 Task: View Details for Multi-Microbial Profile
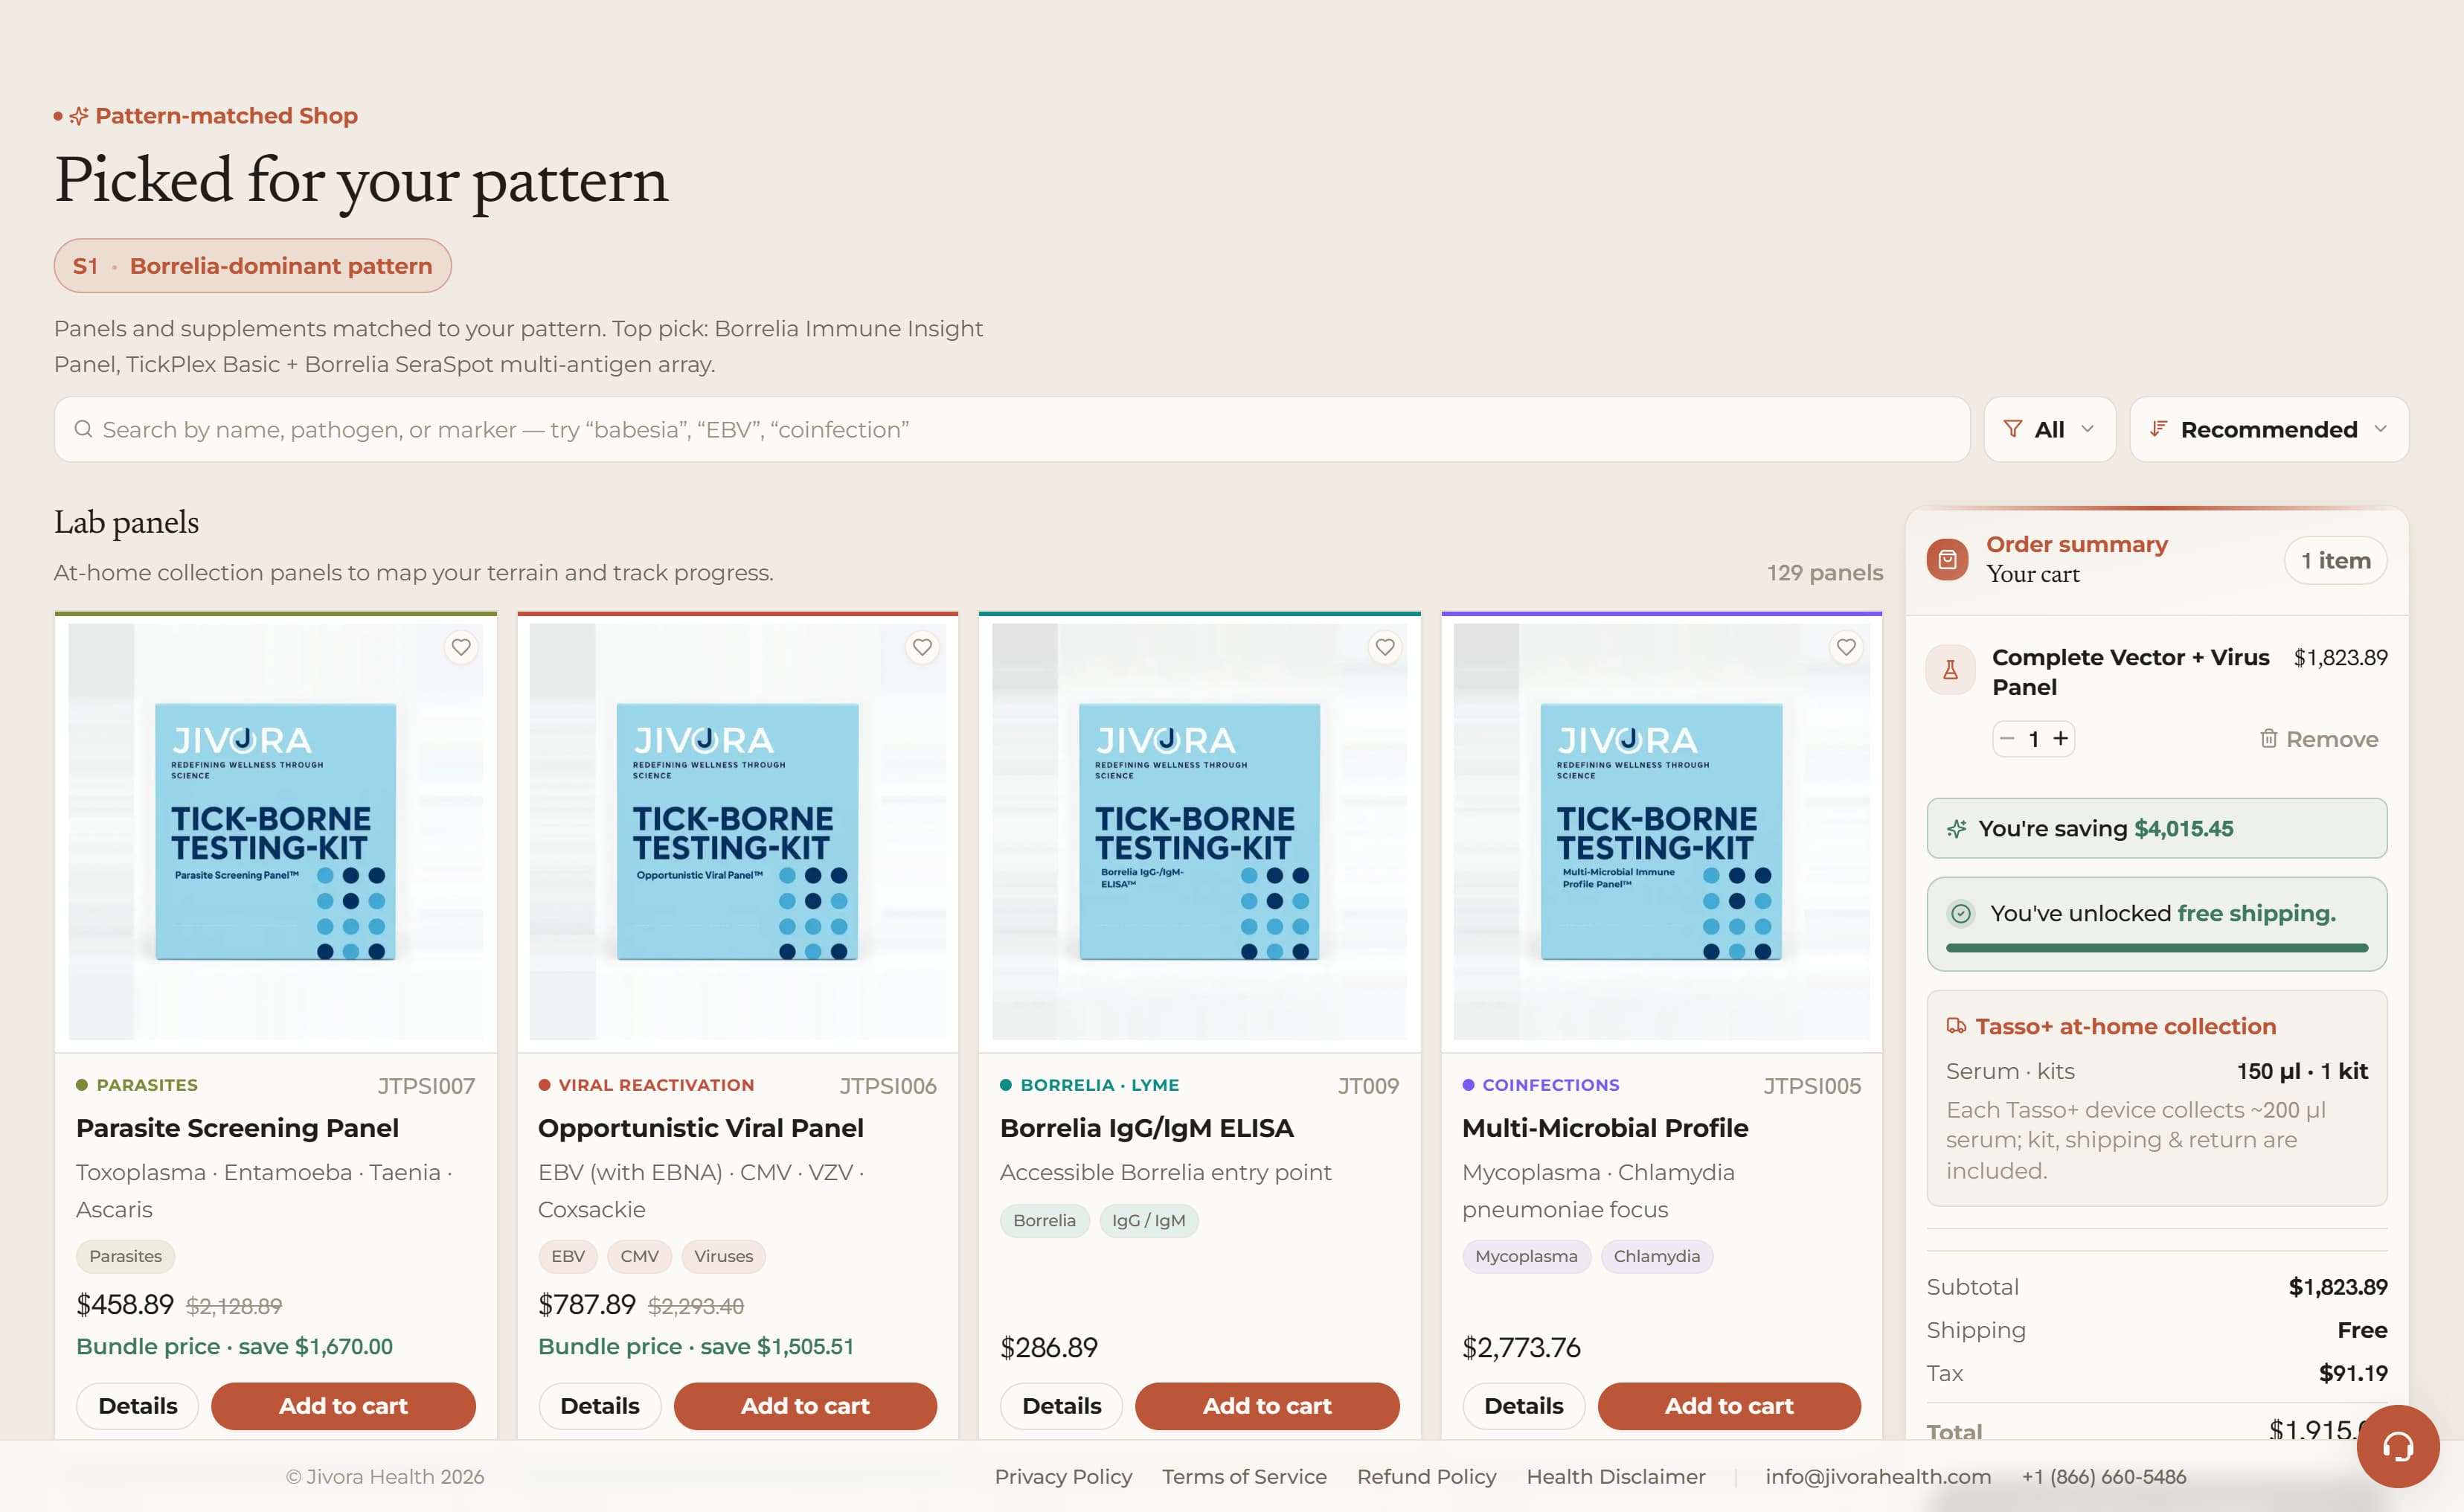pyautogui.click(x=1524, y=1406)
